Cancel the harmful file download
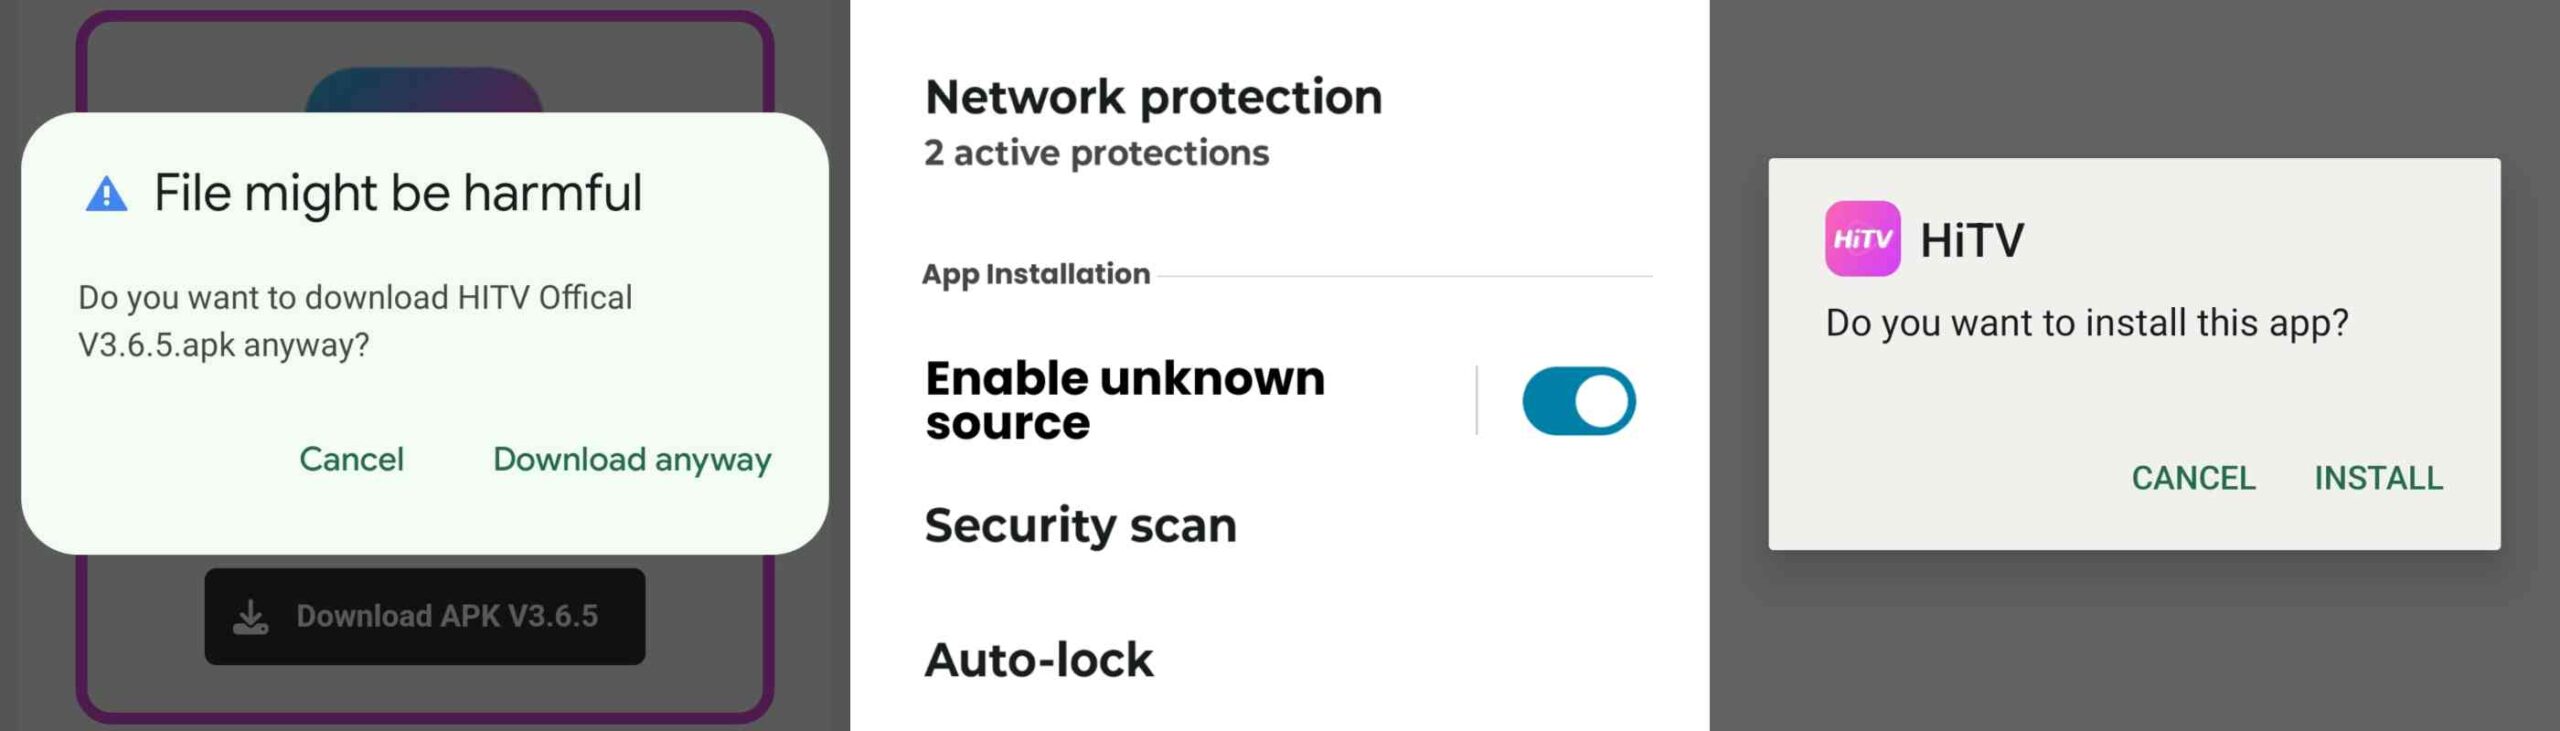The width and height of the screenshot is (2560, 731). [x=351, y=459]
